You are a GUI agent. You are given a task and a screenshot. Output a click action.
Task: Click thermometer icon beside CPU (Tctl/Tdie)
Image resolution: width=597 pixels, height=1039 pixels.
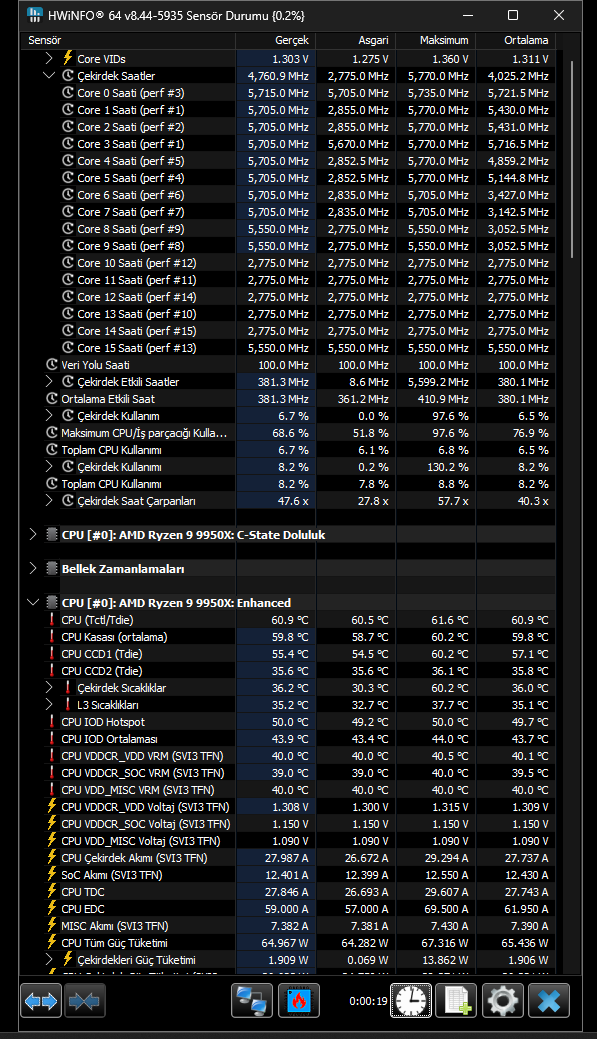pyautogui.click(x=52, y=620)
